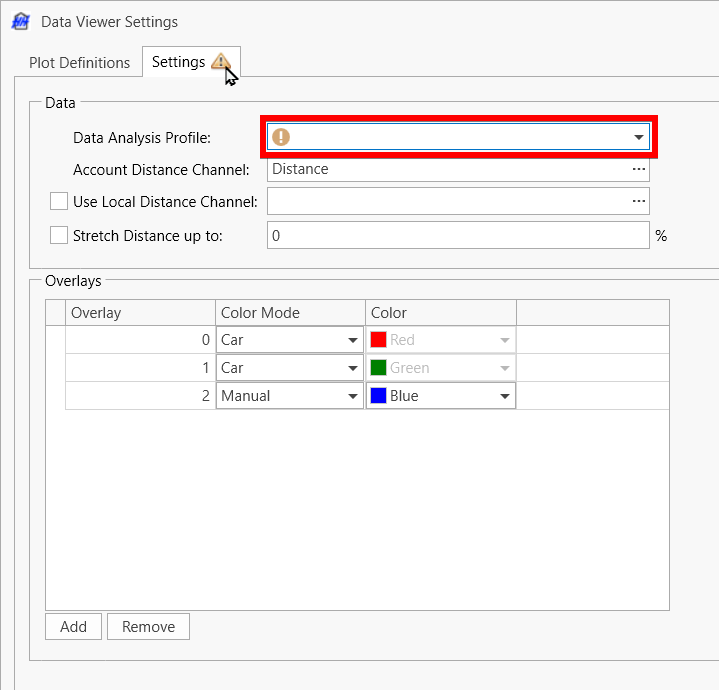This screenshot has height=690, width=719.
Task: Open Account Distance Channel browse ellipsis
Action: 638,169
